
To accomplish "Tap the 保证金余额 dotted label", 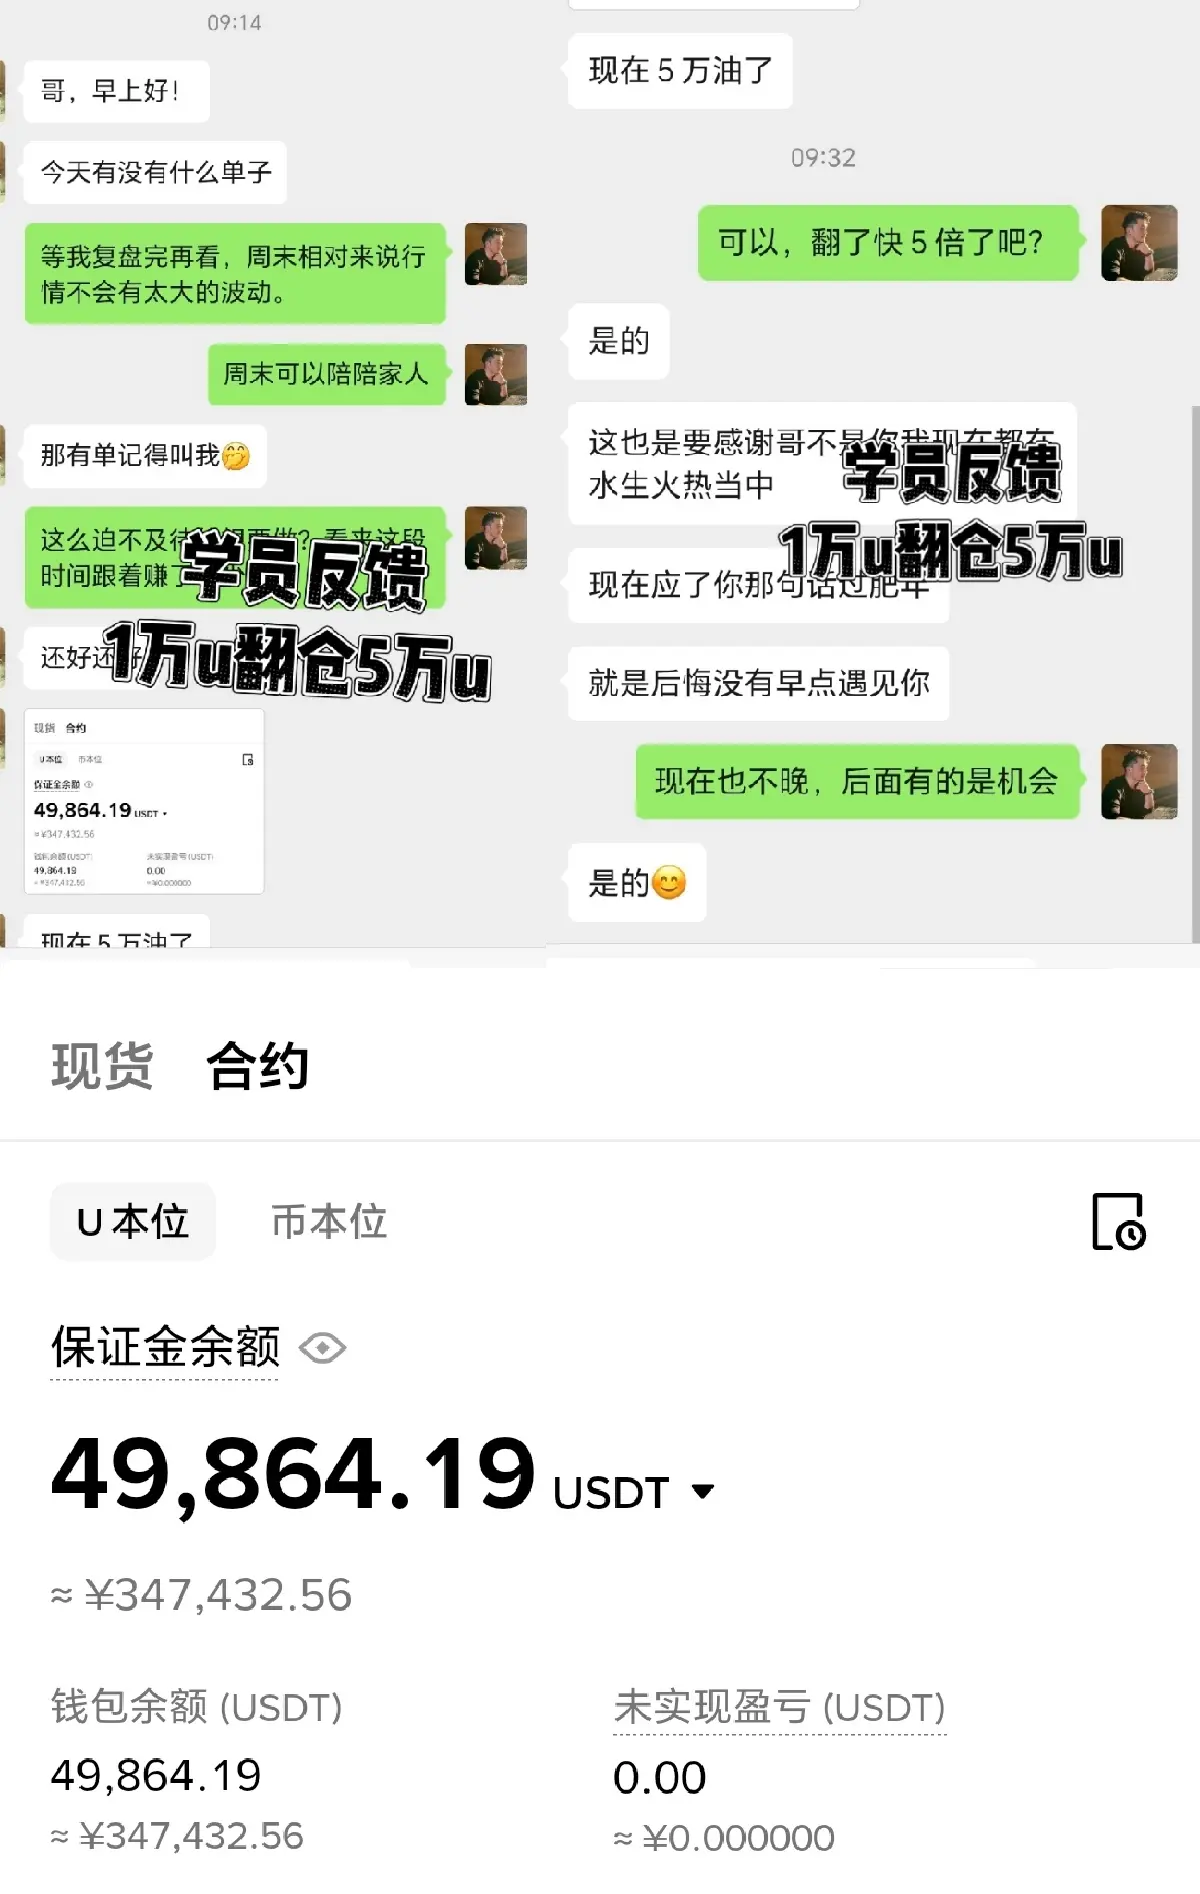I will pos(165,1347).
